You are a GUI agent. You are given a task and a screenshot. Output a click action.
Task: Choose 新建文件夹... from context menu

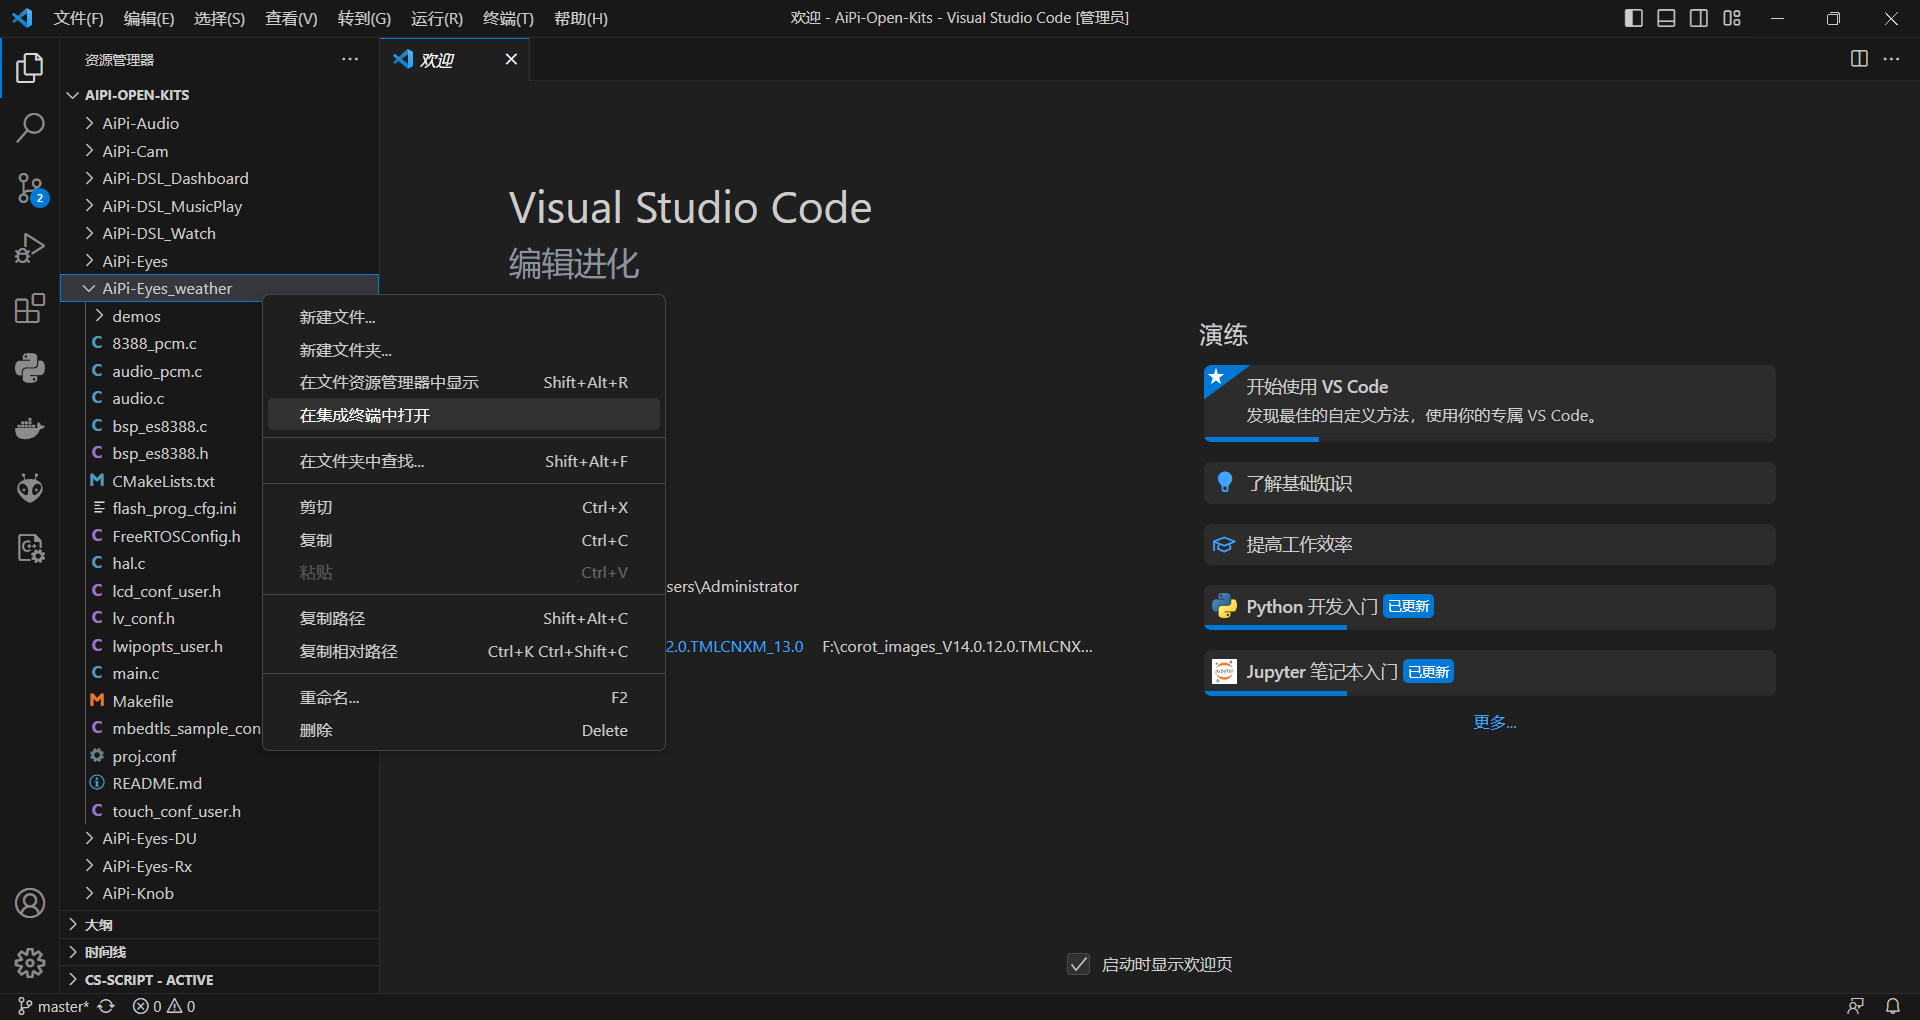(464, 350)
